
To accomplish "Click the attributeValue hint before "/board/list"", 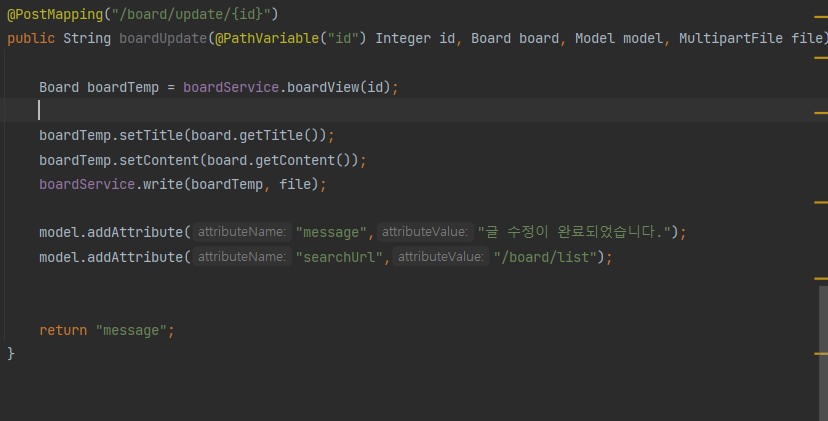I will point(441,257).
